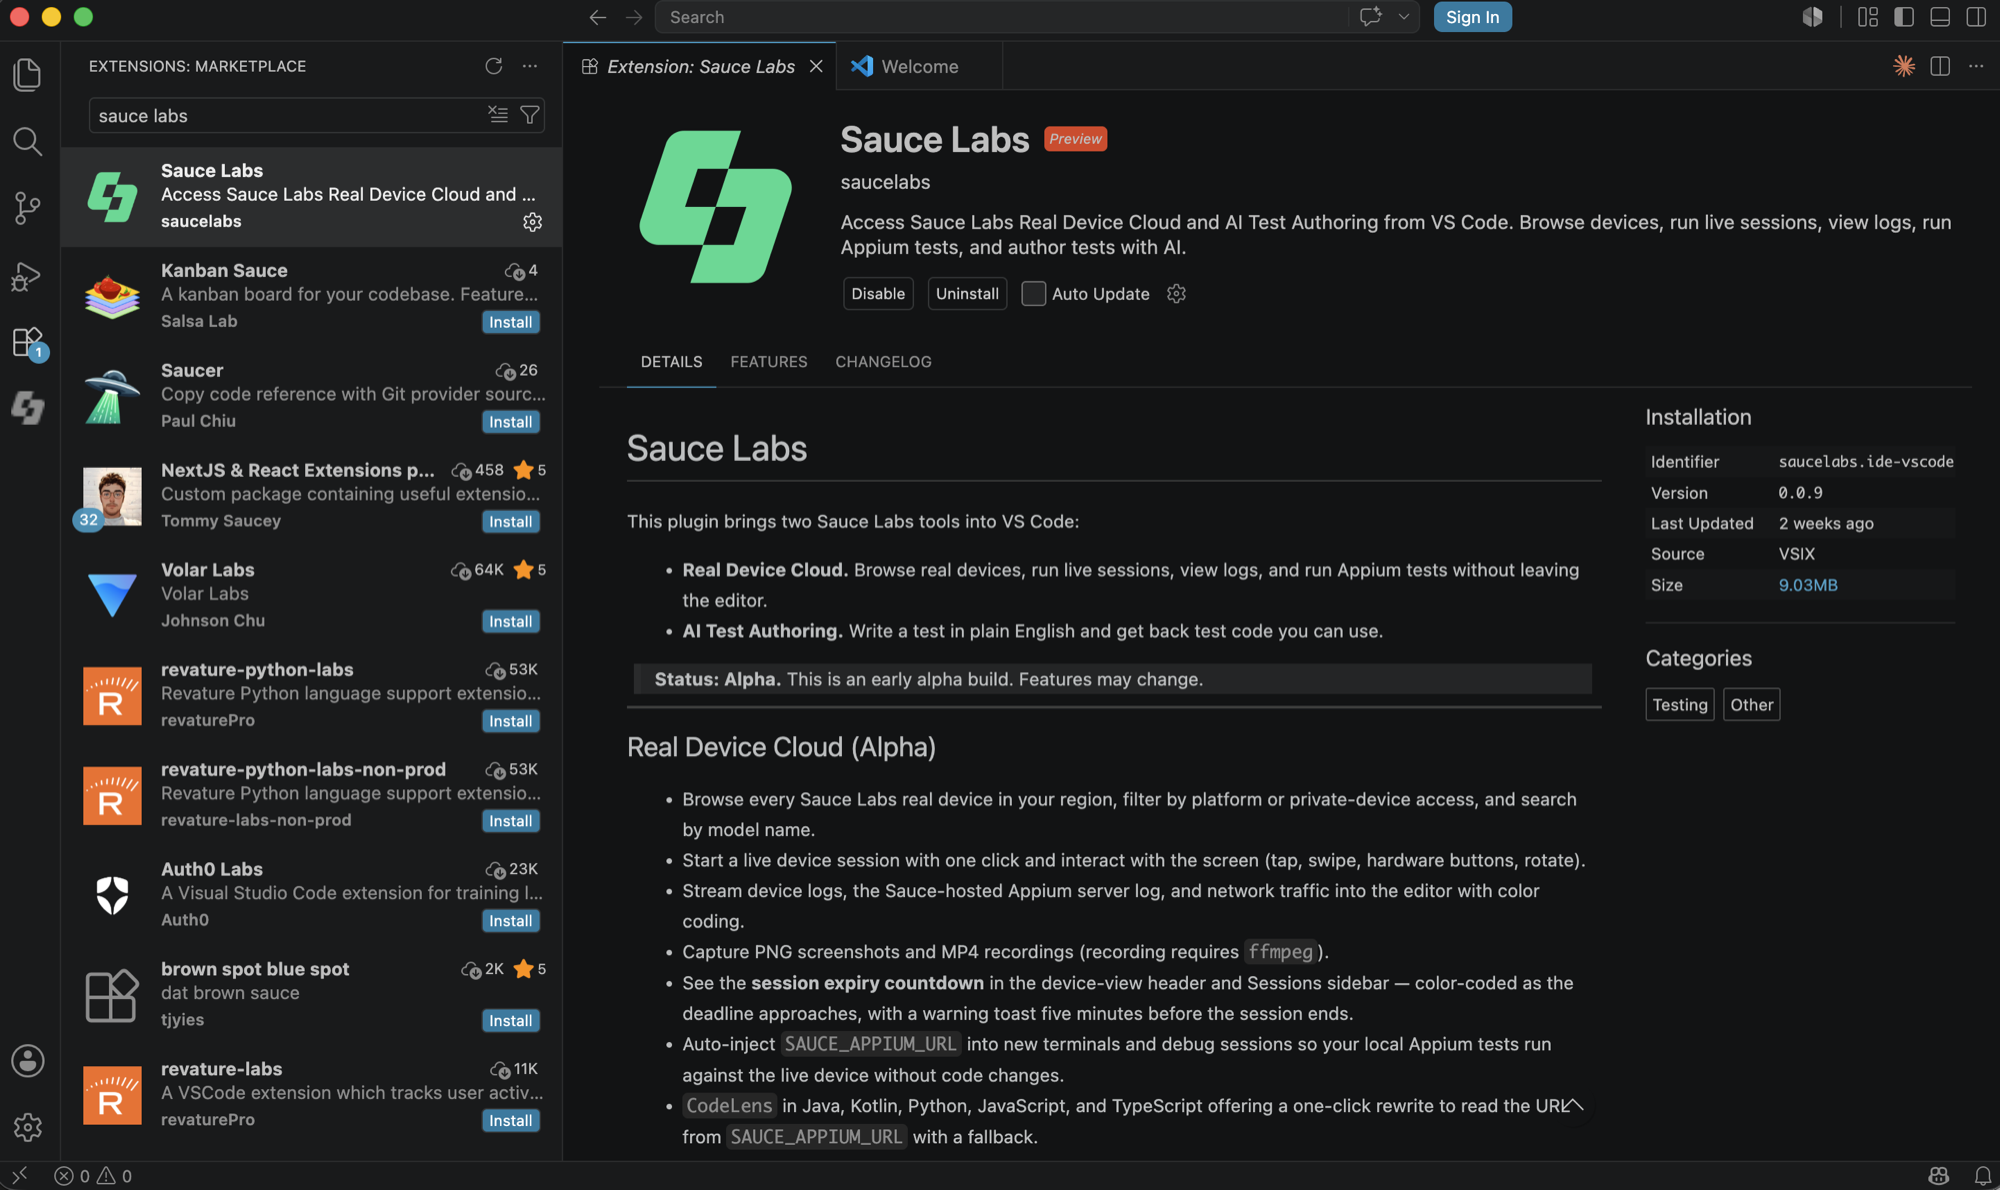
Task: Split the editor to the right
Action: pos(1940,66)
